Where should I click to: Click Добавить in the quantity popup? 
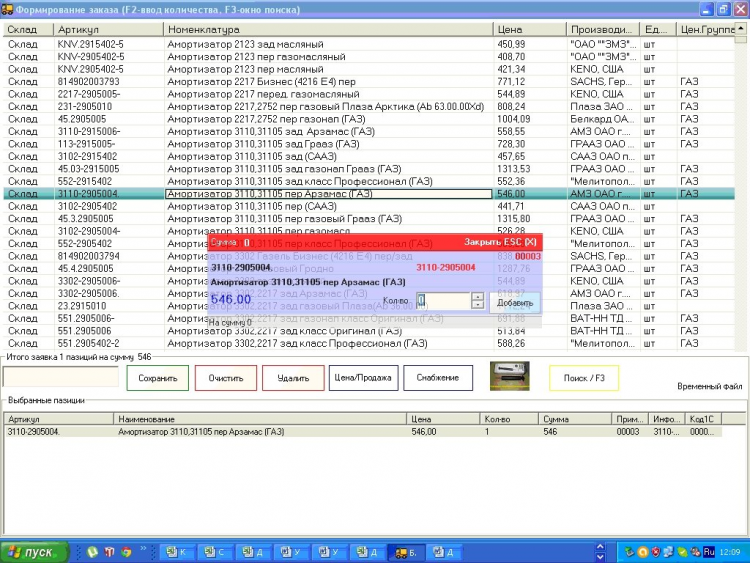tap(515, 303)
